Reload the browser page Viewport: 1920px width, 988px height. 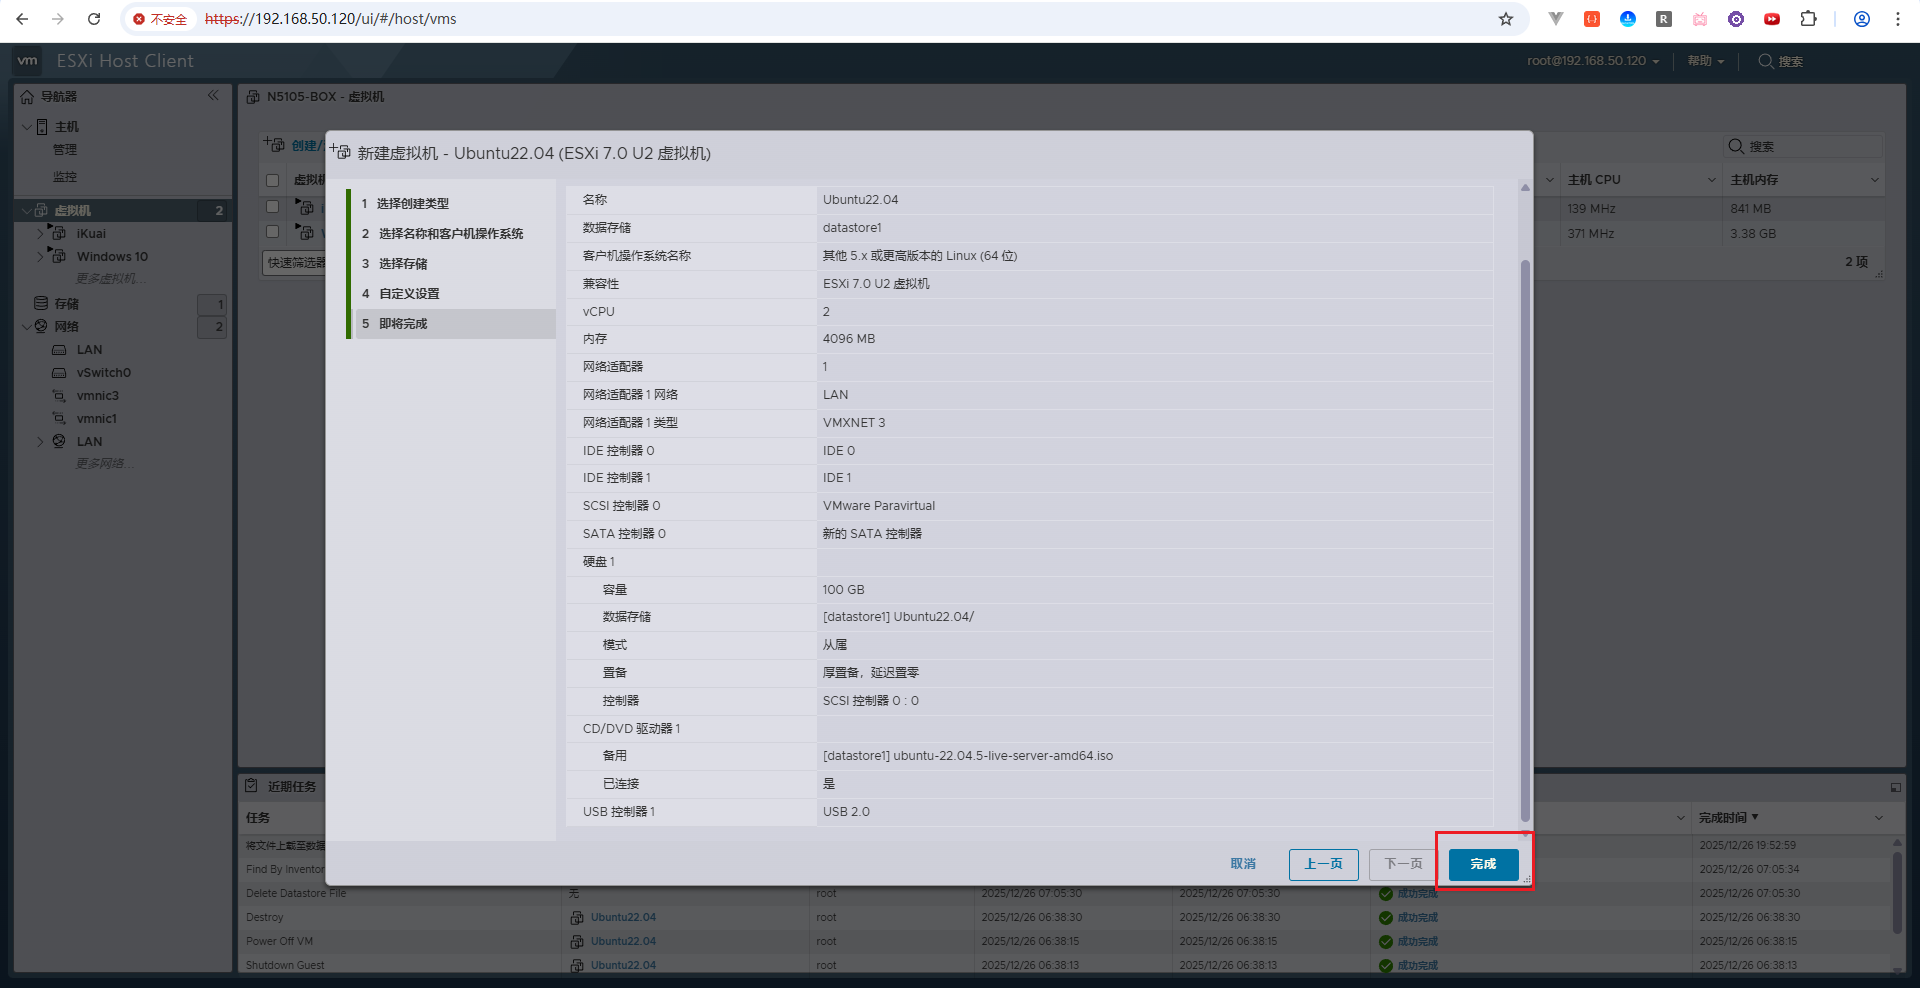pyautogui.click(x=94, y=19)
